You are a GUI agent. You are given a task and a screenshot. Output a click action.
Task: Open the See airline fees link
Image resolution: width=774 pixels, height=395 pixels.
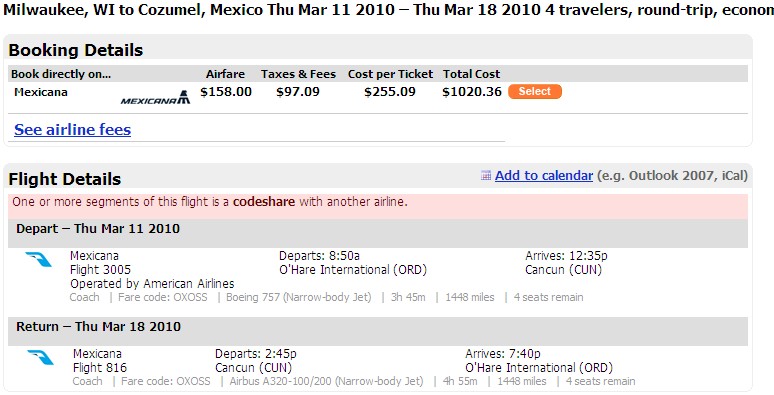tap(73, 129)
